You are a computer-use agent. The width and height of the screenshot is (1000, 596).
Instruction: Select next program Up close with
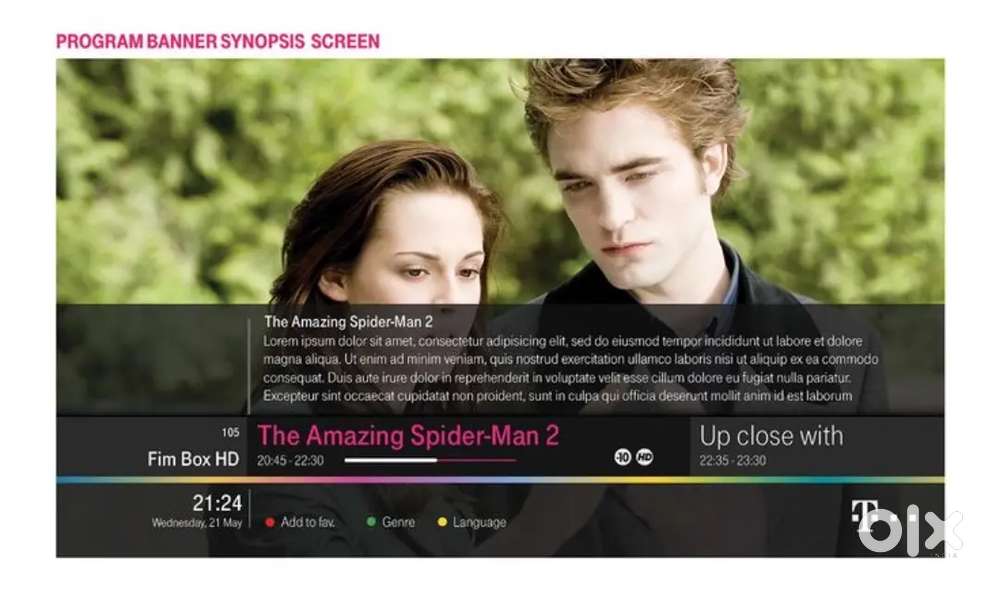point(771,436)
